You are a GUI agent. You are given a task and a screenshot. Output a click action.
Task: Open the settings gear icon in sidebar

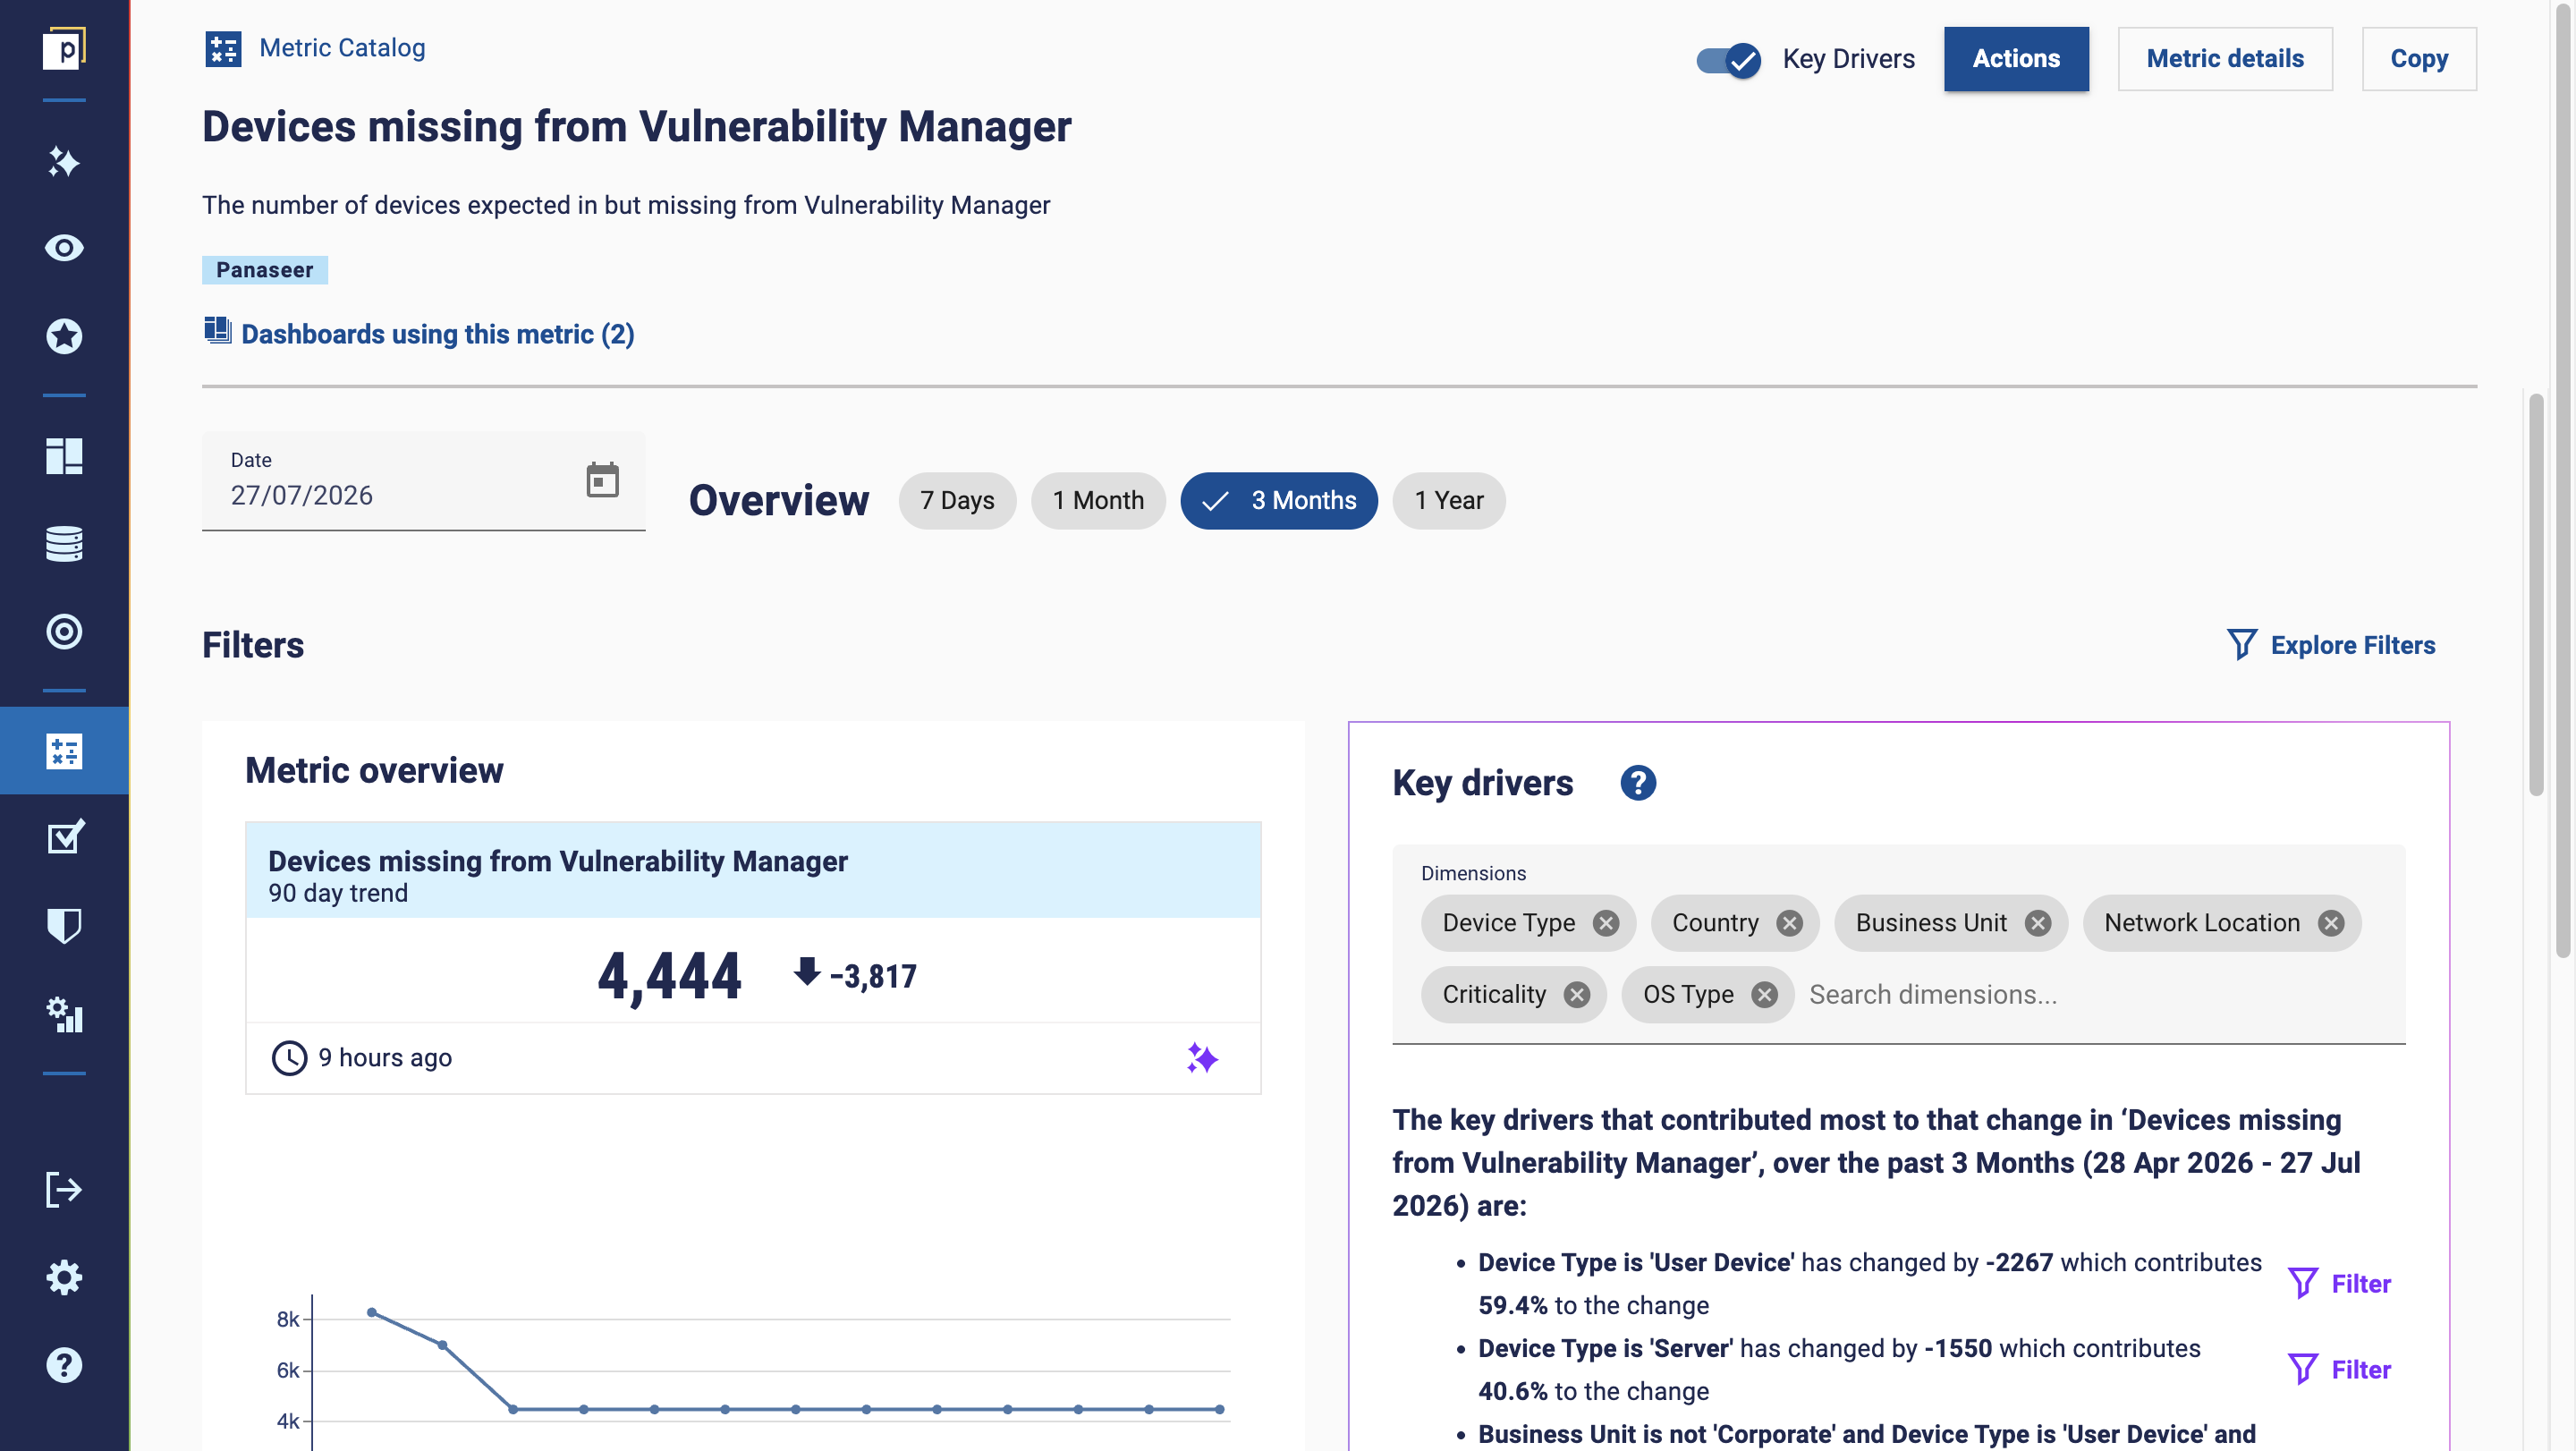[64, 1277]
